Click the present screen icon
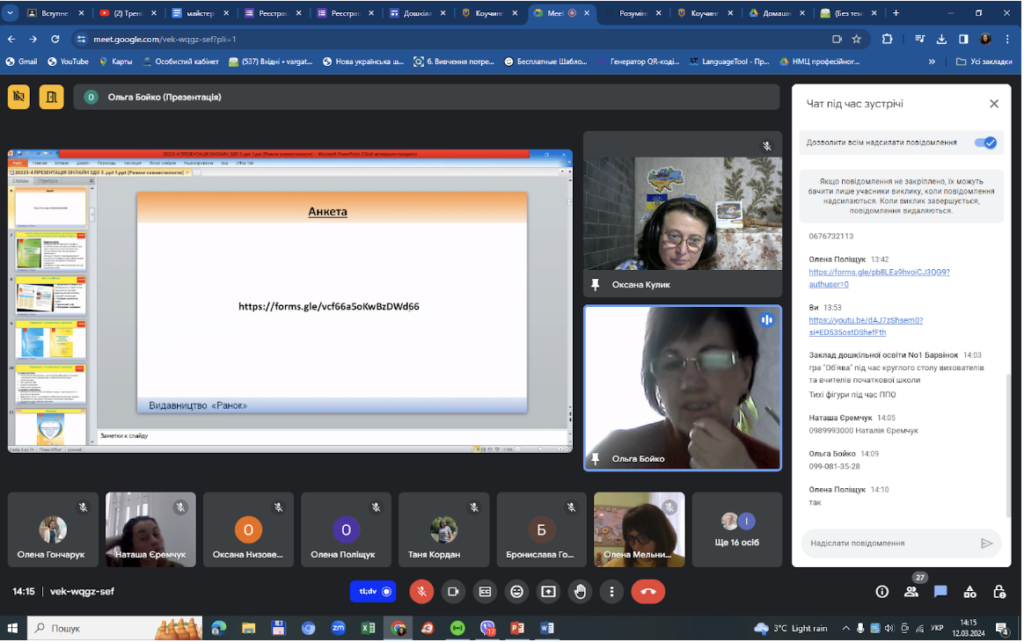This screenshot has height=642, width=1024. point(548,592)
